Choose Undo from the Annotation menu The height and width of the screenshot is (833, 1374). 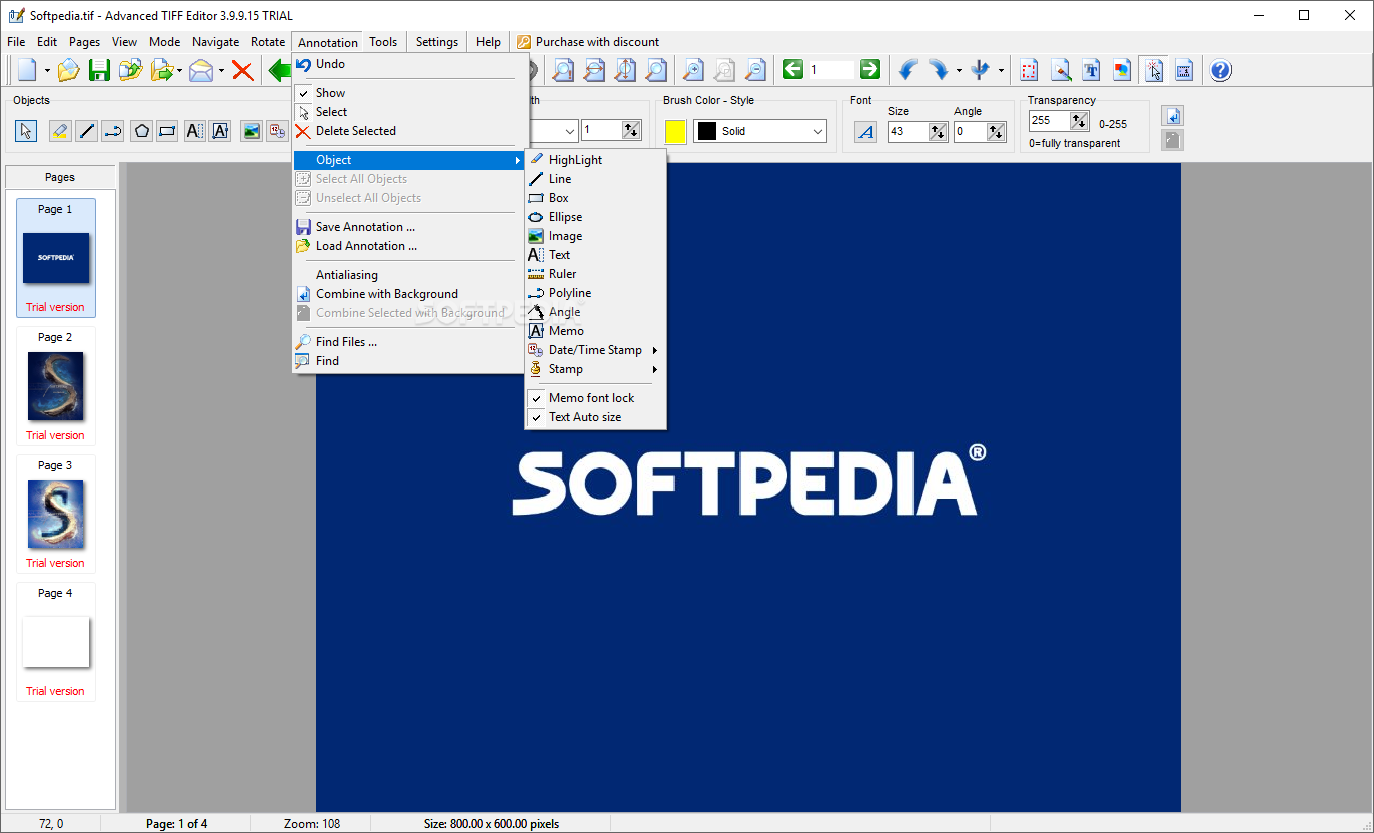(x=410, y=64)
